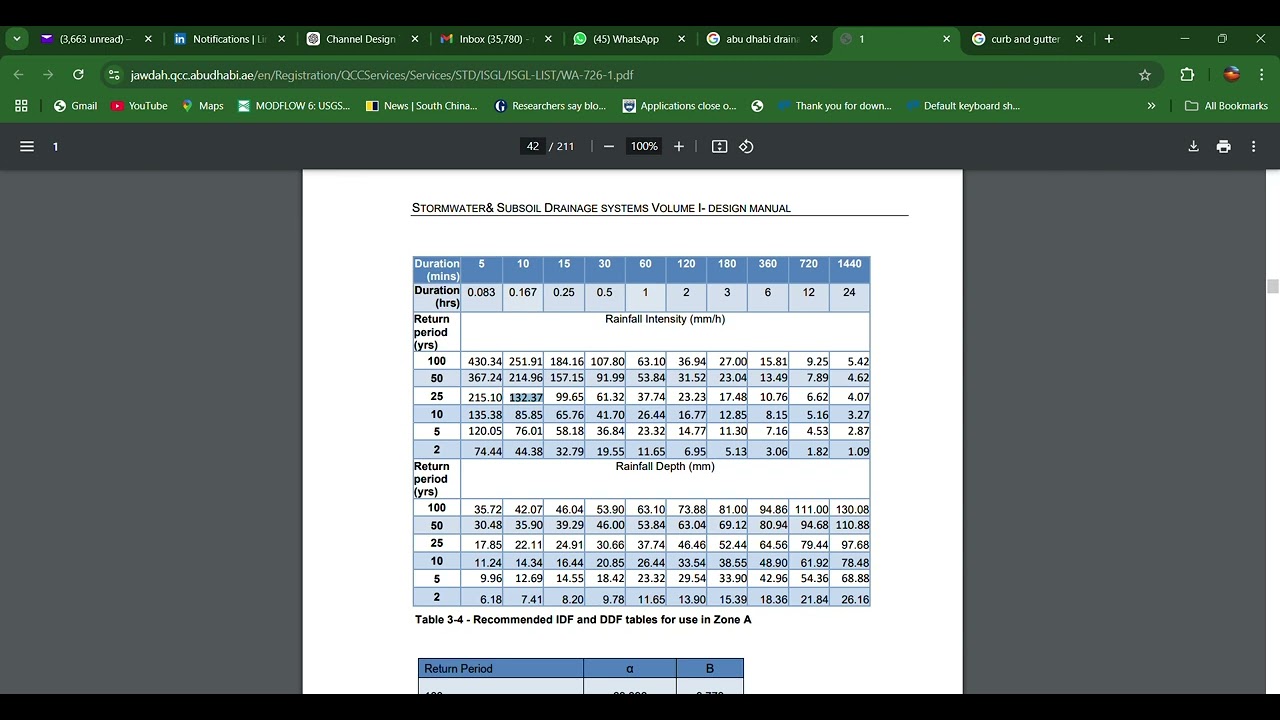The image size is (1280, 720).
Task: Open the All Bookmarks folder
Action: coord(1226,106)
